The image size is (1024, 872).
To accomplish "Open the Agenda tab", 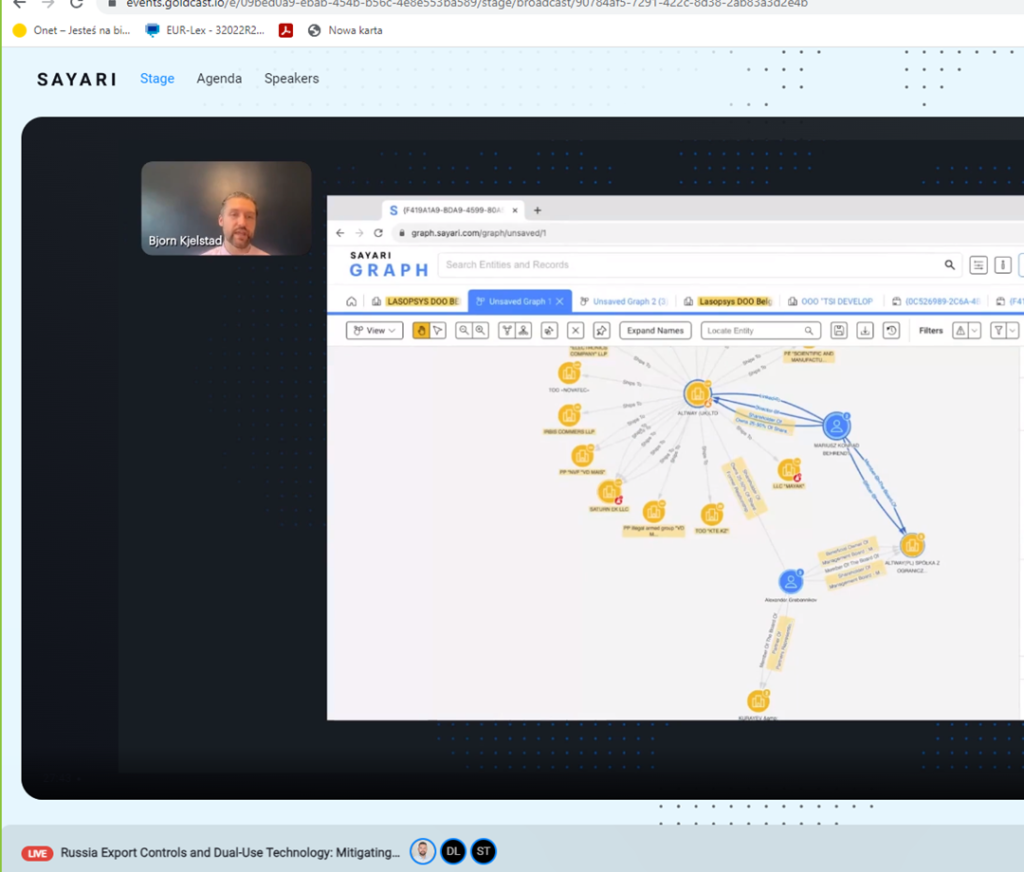I will (x=219, y=78).
